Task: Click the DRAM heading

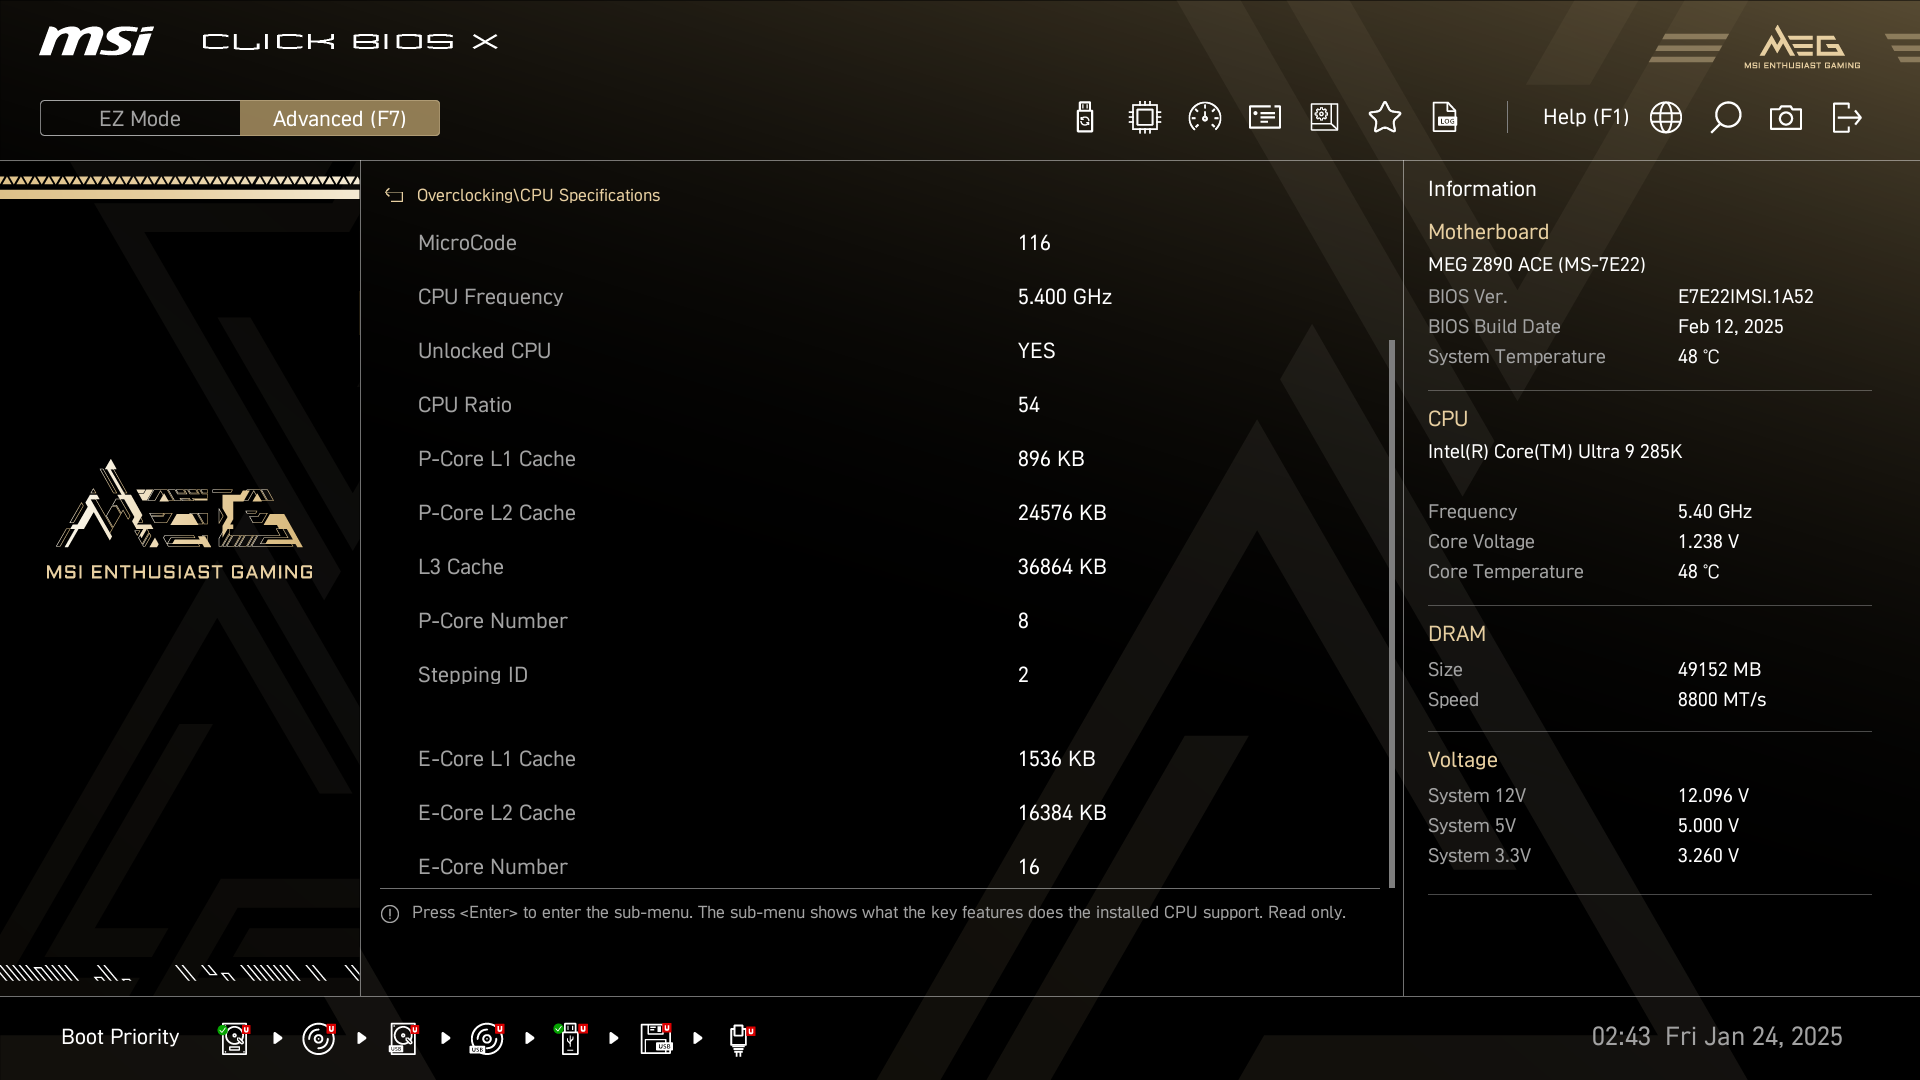Action: 1456,634
